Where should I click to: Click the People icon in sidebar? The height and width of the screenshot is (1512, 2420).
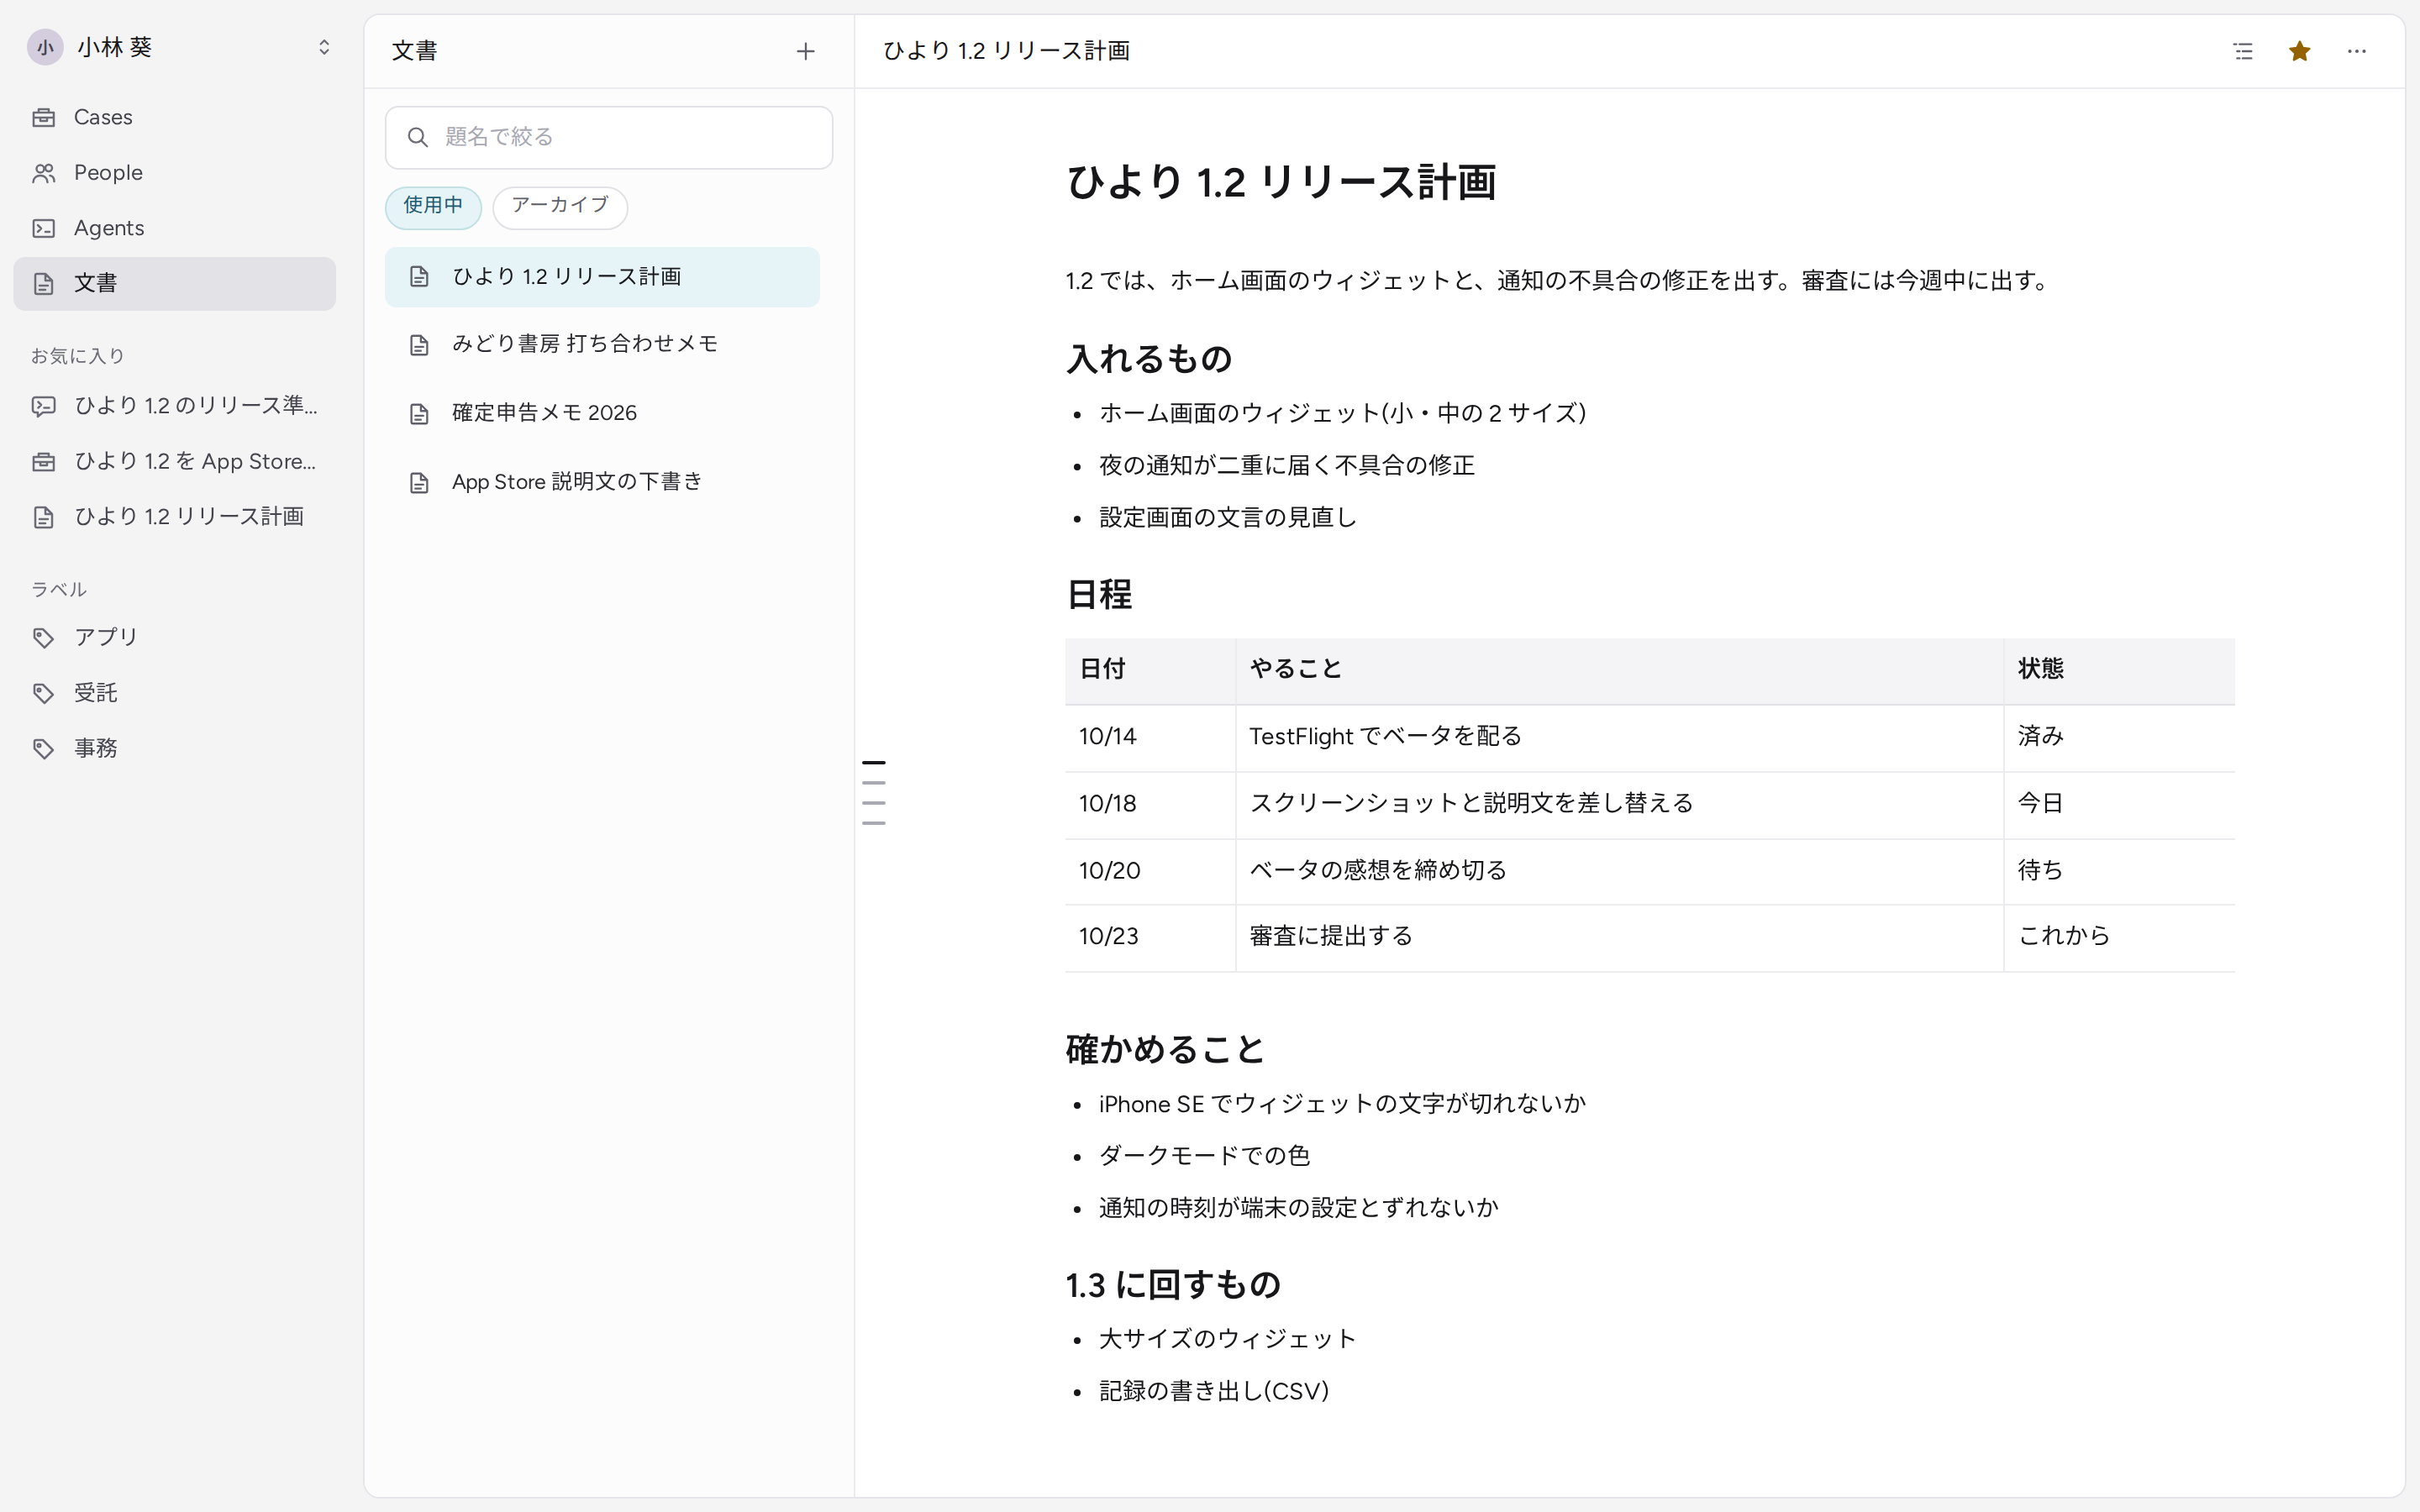[44, 173]
